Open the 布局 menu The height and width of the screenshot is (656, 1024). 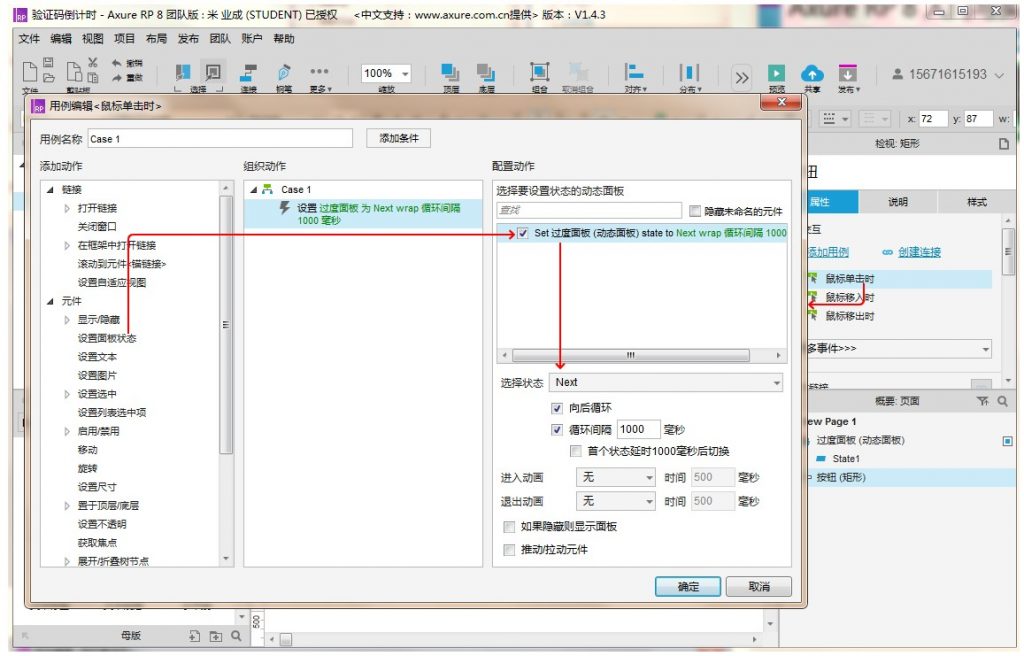156,39
